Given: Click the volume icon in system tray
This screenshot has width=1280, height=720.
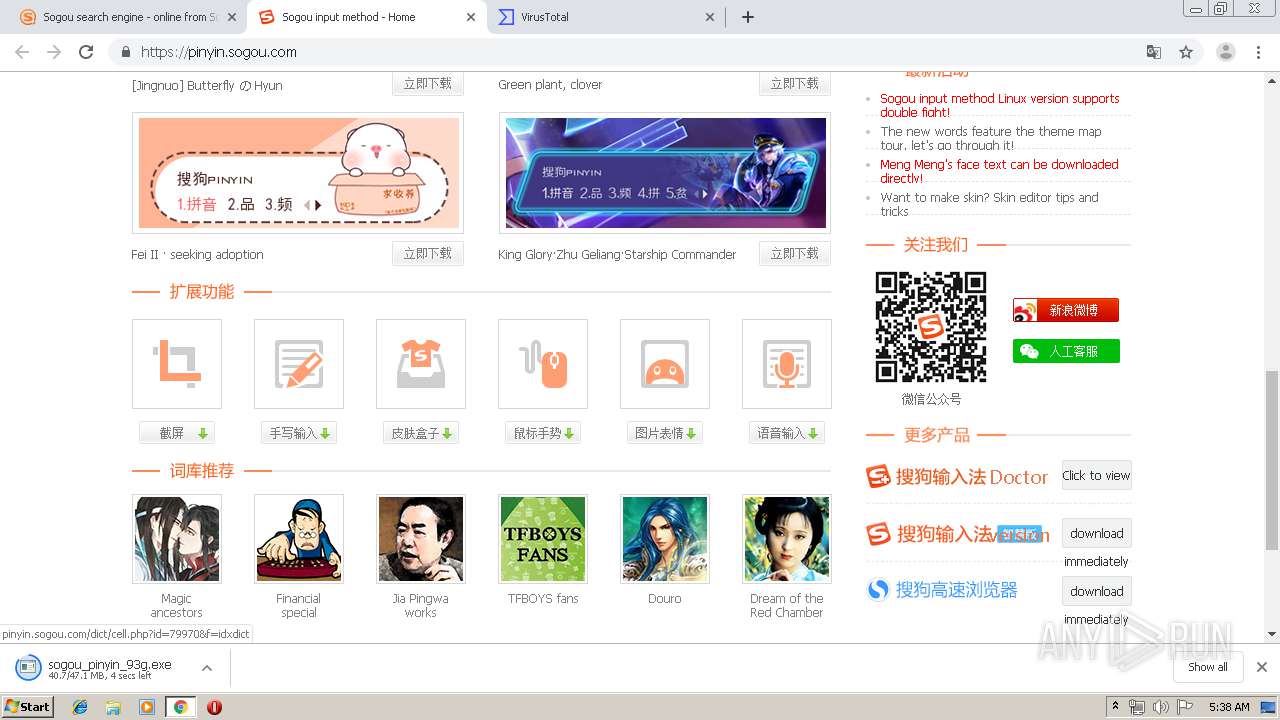Looking at the screenshot, I should pyautogui.click(x=1160, y=707).
